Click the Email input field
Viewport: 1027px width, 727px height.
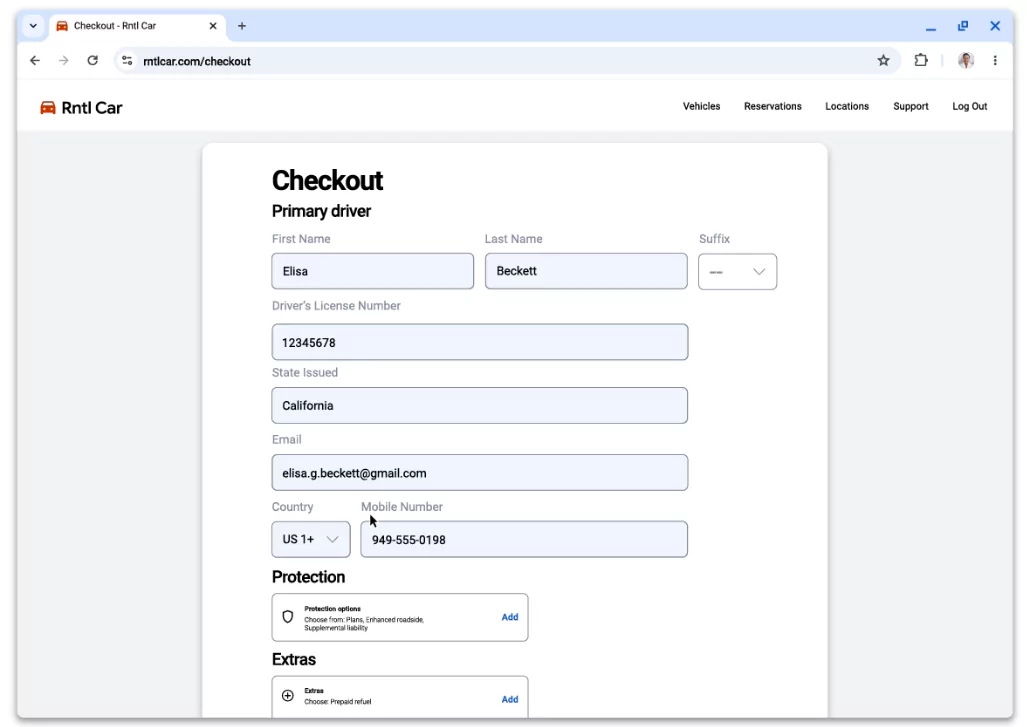click(x=479, y=473)
